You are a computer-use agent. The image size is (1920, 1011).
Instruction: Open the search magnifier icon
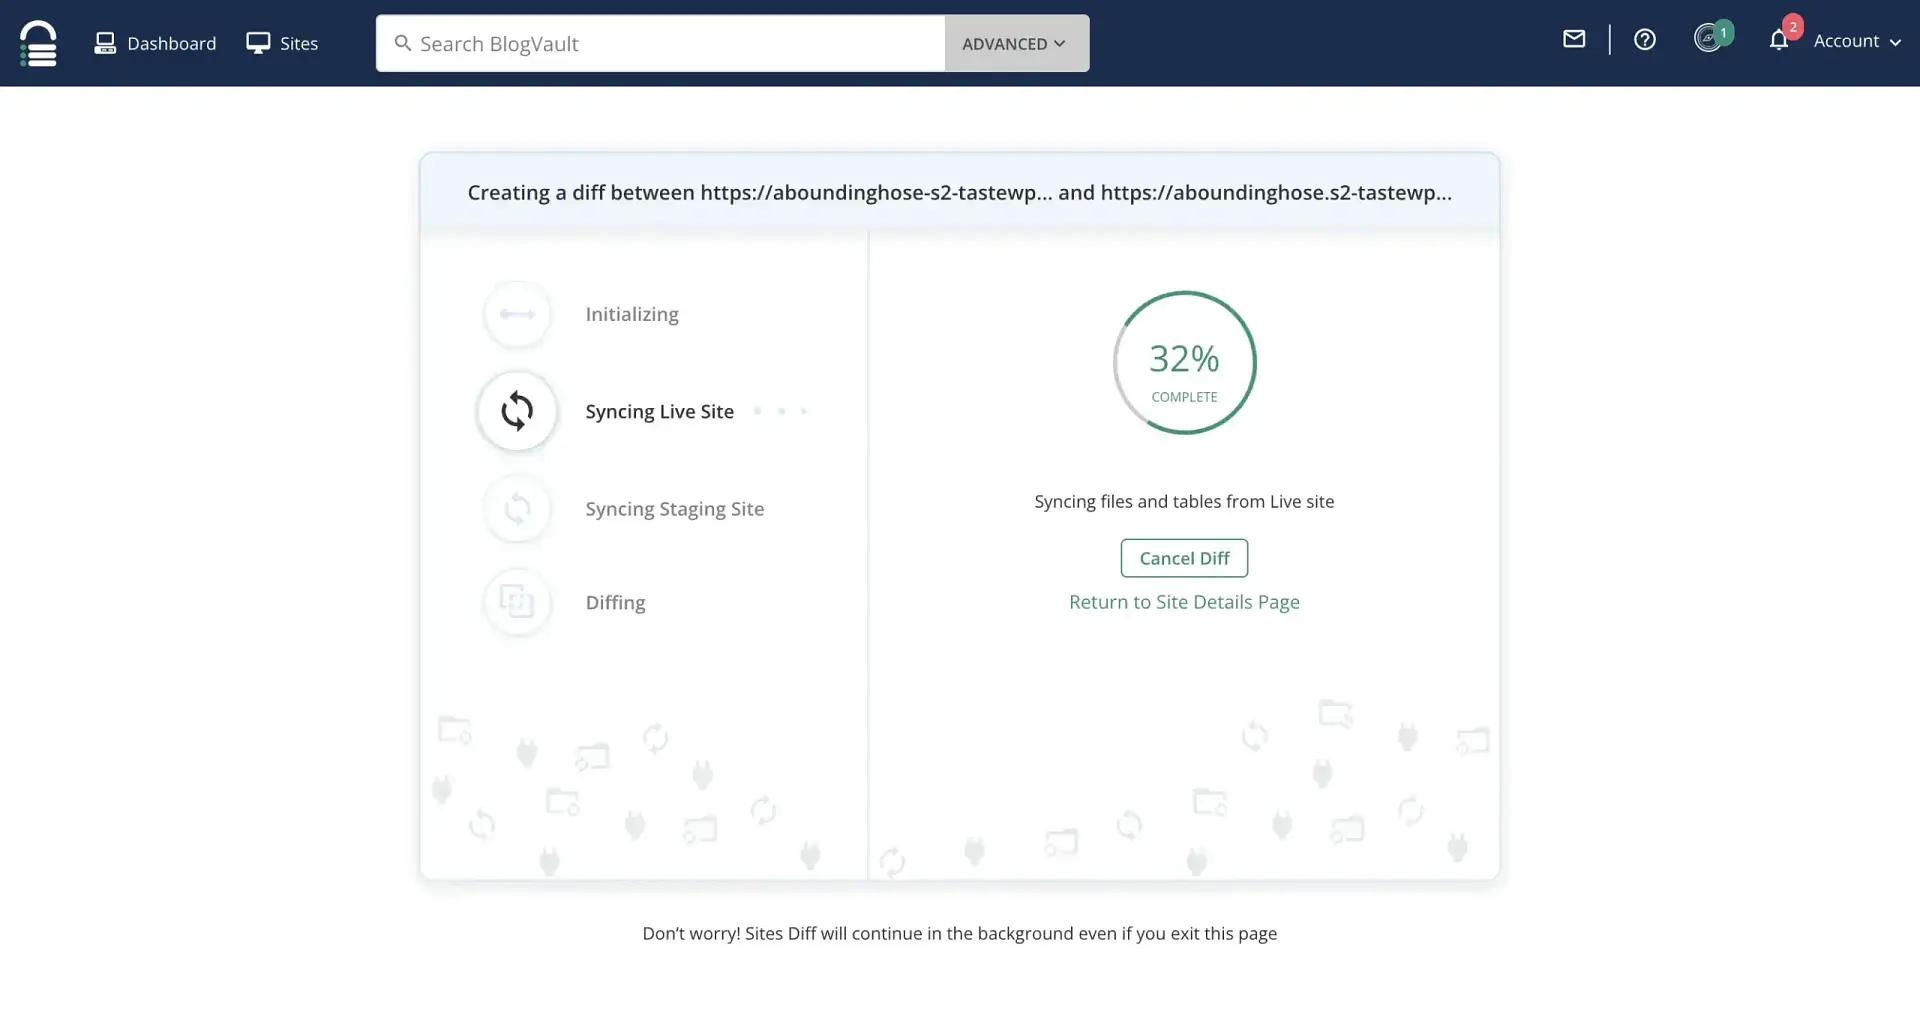[x=403, y=43]
